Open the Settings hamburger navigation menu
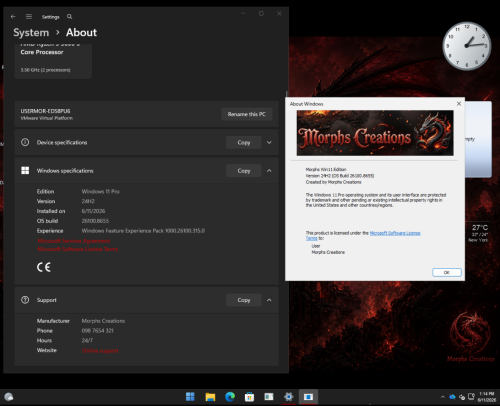 pos(29,16)
